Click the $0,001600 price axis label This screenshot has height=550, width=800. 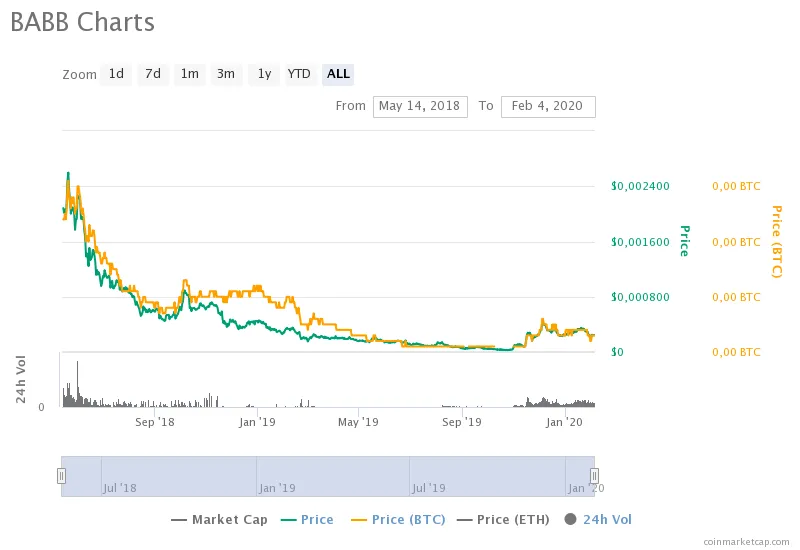pyautogui.click(x=640, y=242)
